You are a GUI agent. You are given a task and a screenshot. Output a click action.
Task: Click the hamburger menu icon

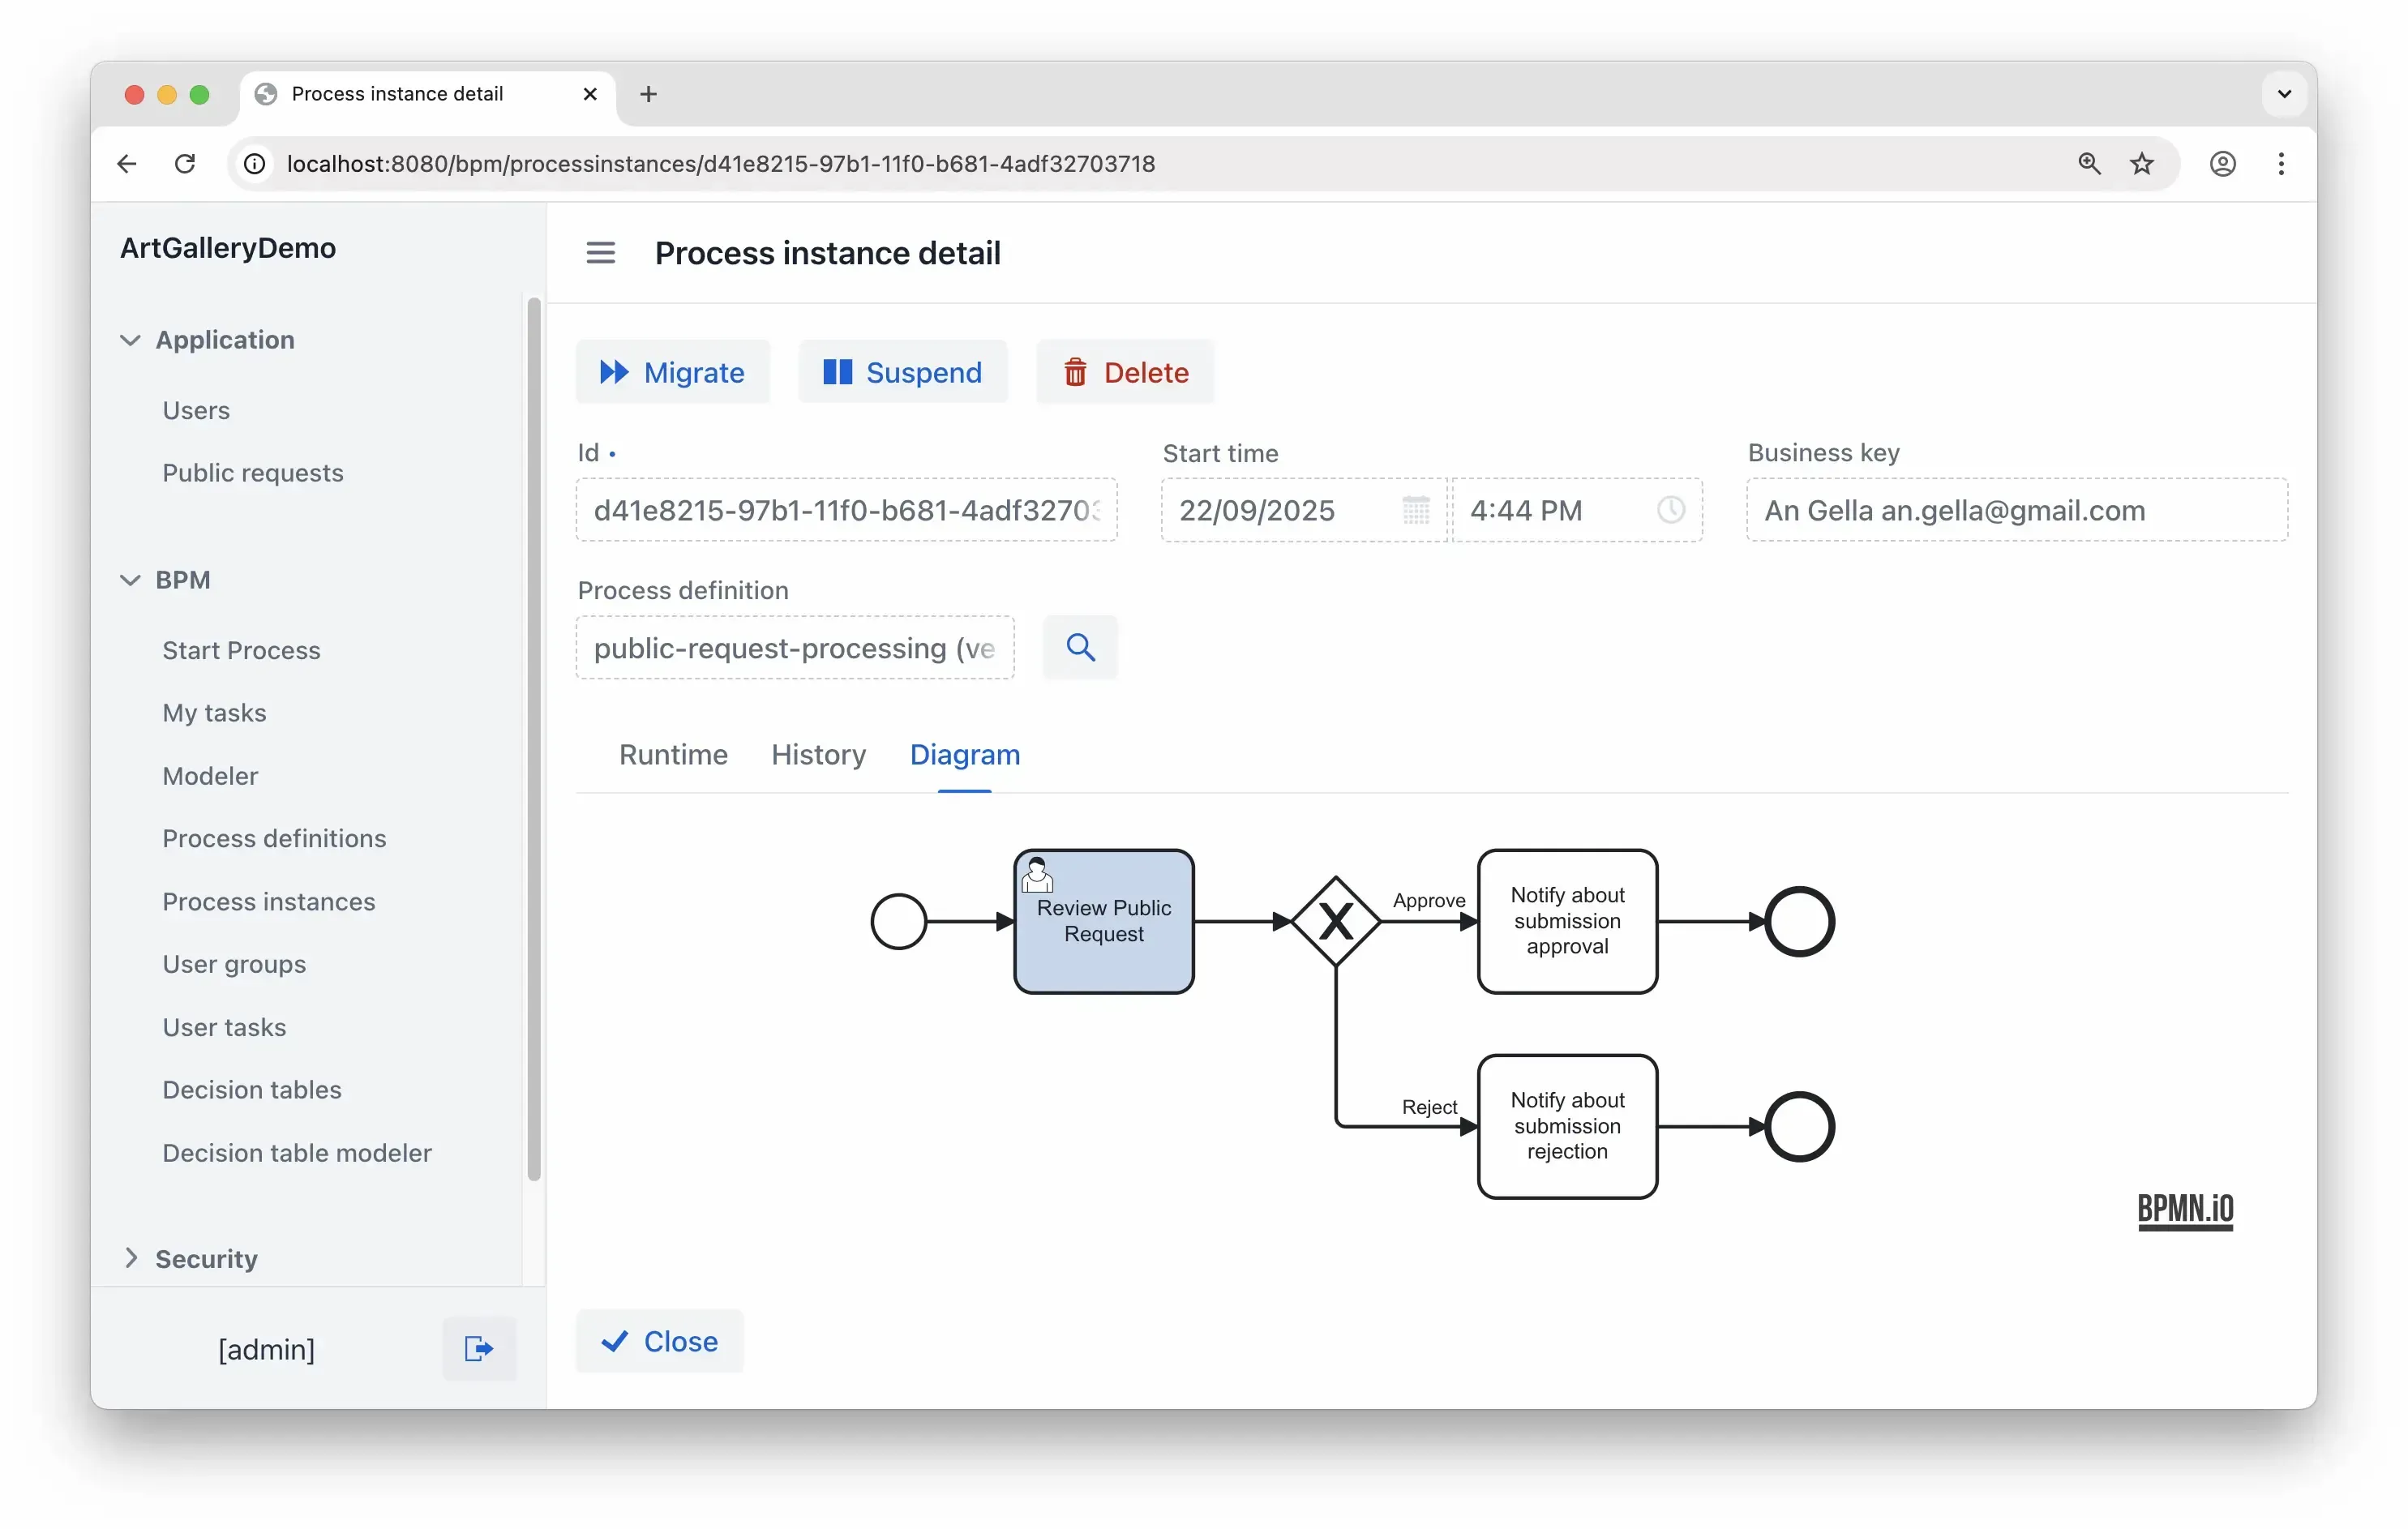point(600,253)
